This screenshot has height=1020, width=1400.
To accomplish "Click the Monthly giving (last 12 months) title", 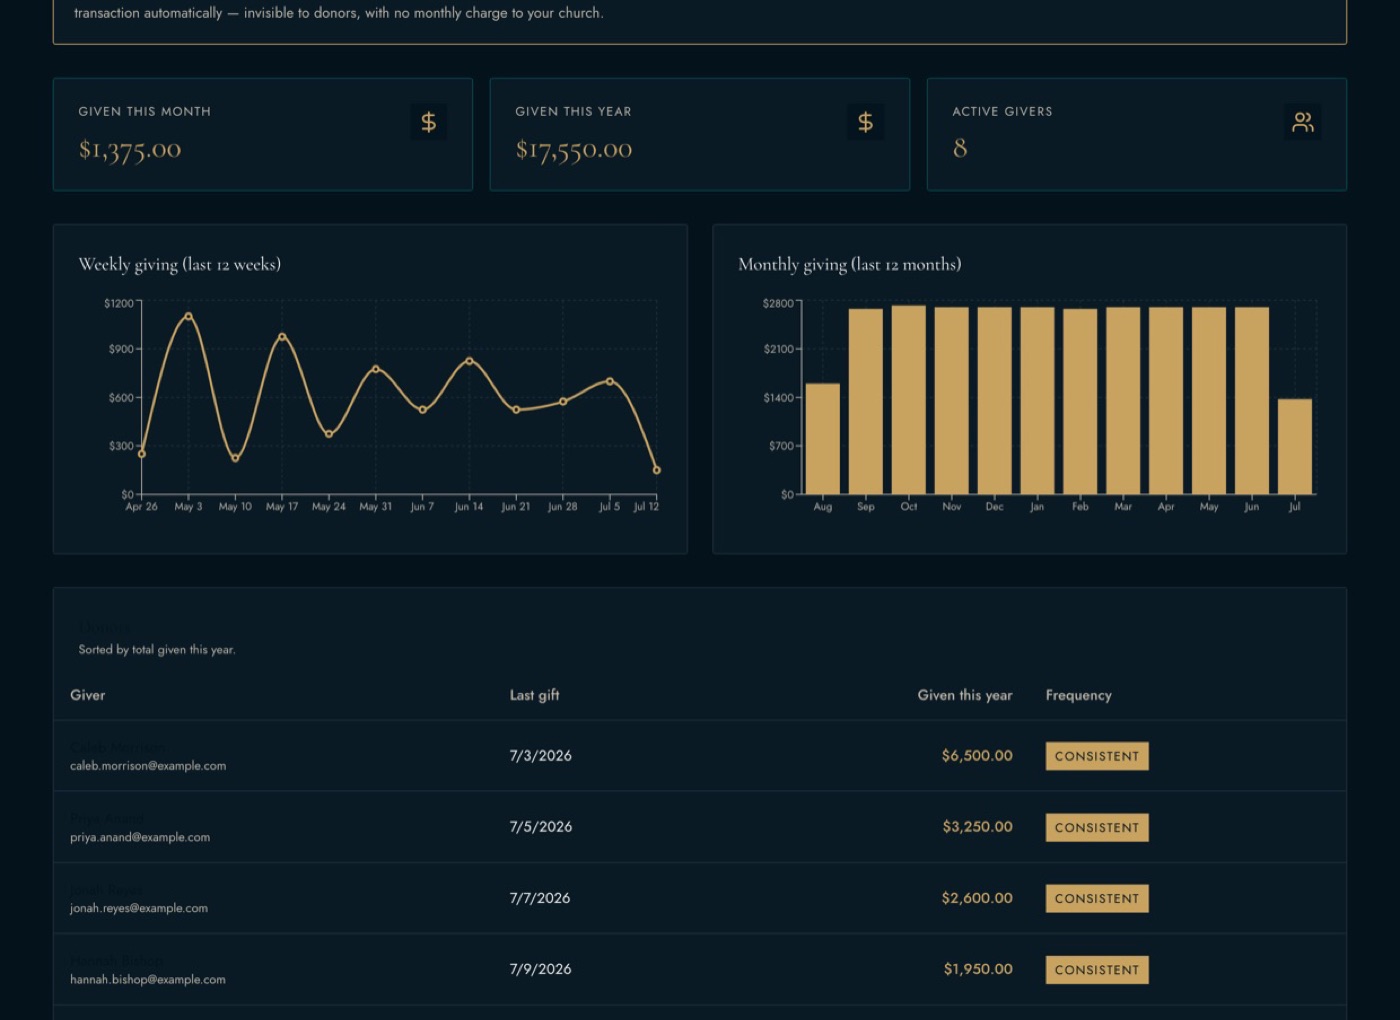I will click(850, 264).
